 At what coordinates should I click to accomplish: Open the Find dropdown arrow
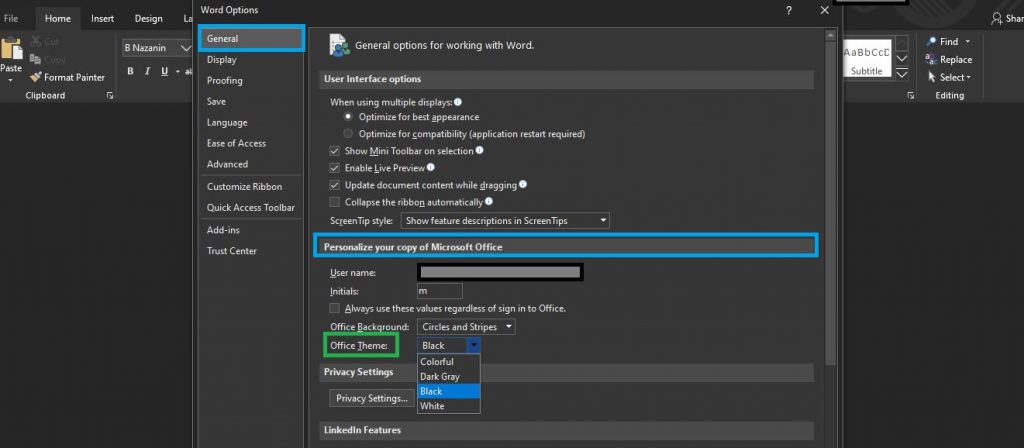click(967, 42)
